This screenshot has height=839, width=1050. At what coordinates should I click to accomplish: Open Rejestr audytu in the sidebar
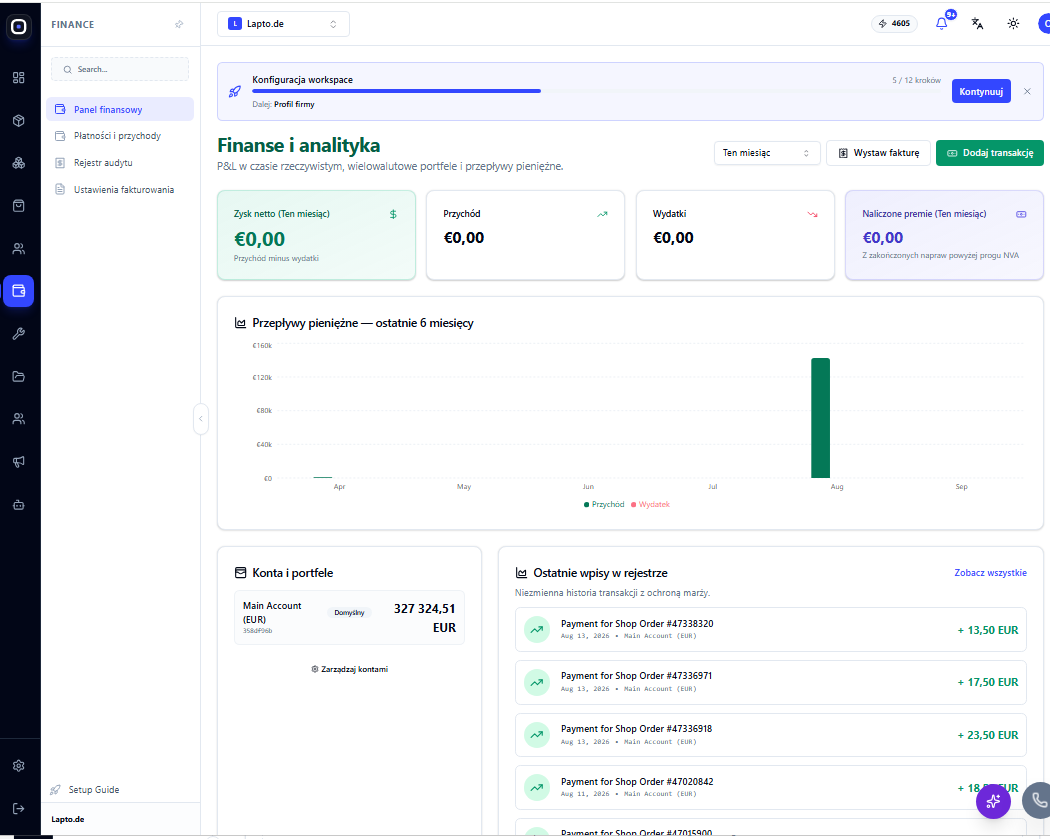point(120,163)
